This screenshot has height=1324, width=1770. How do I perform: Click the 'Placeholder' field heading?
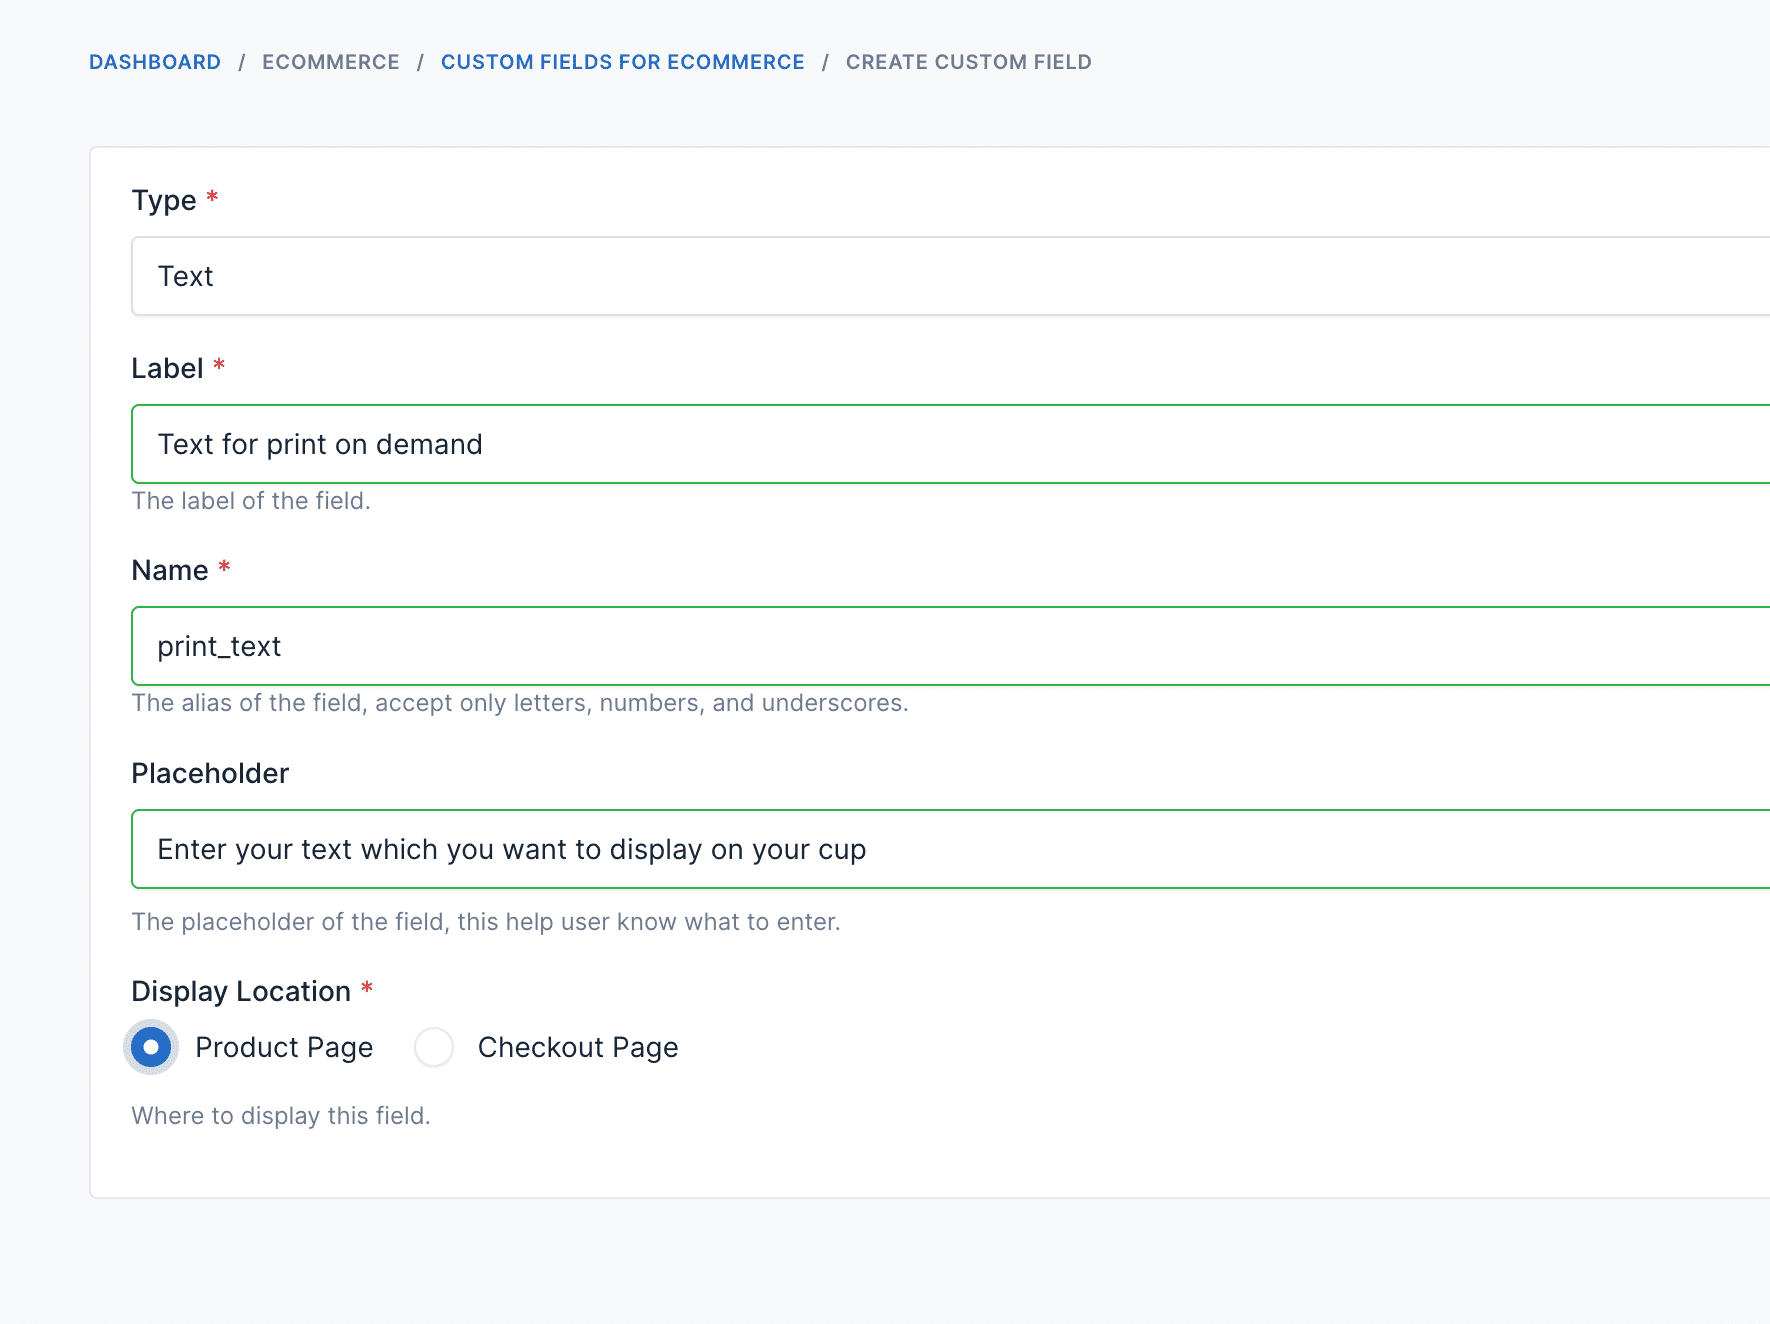210,773
